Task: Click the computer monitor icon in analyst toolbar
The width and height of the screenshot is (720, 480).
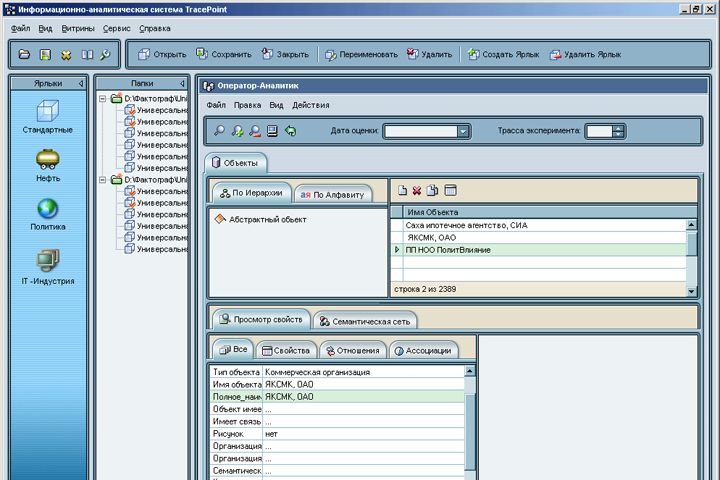Action: [x=272, y=131]
